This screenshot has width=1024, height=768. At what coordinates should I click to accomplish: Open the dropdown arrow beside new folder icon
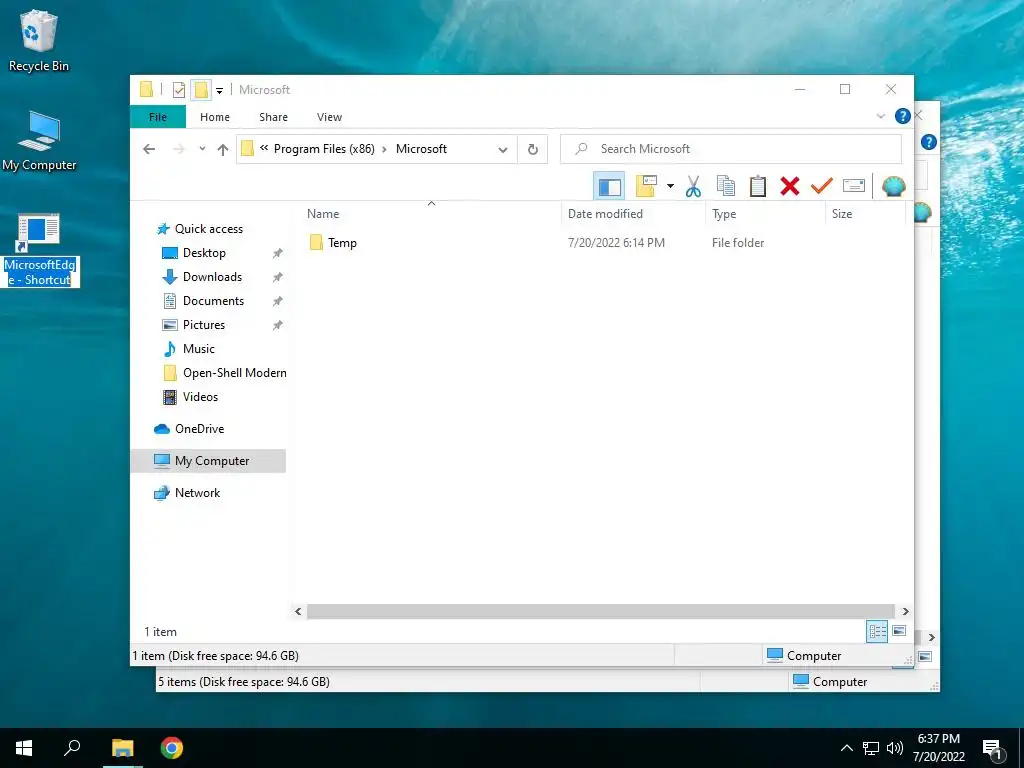point(670,186)
